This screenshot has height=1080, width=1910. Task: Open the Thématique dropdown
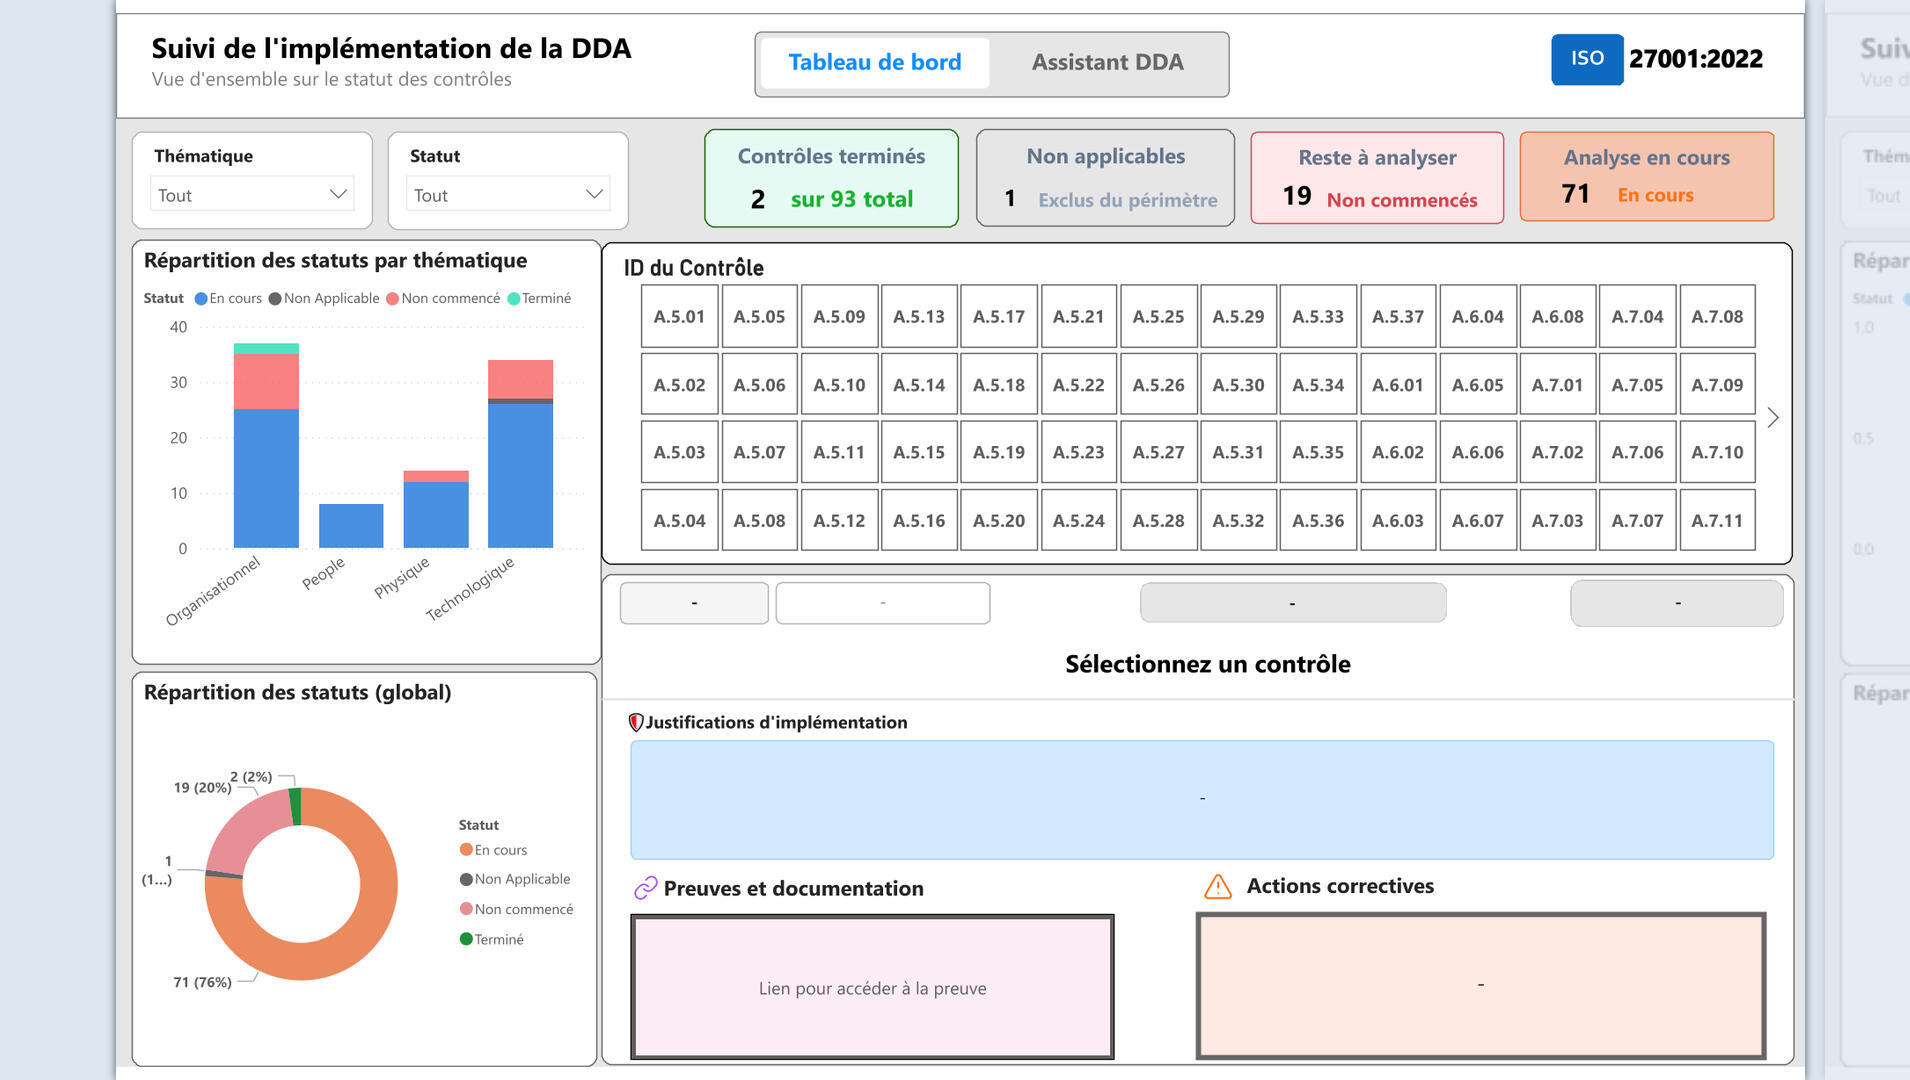click(252, 194)
